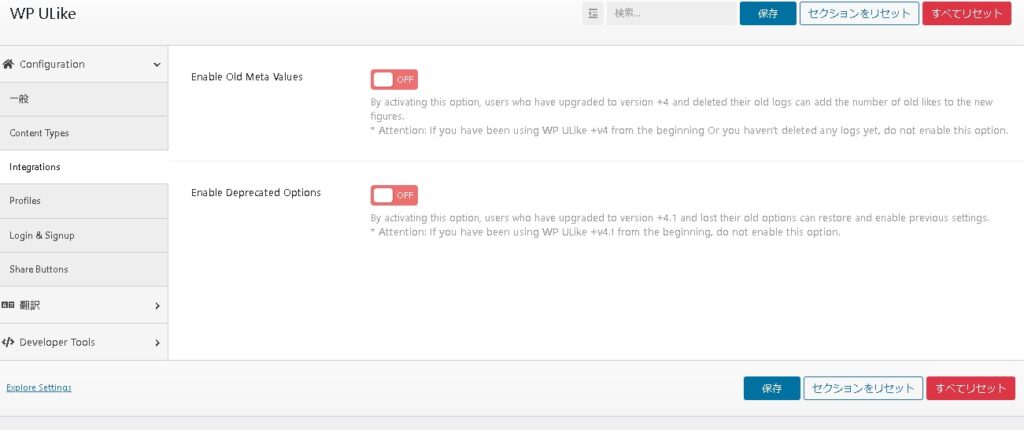Go to Login & Signup tab
Screen dimensions: 1024x430
click(x=42, y=235)
